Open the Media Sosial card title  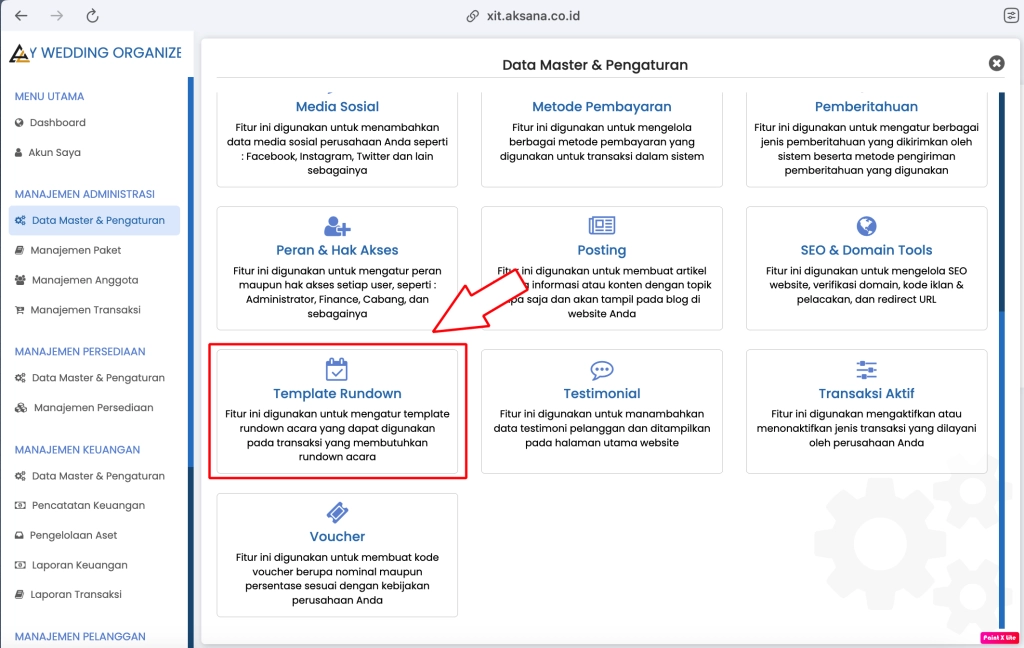337,107
